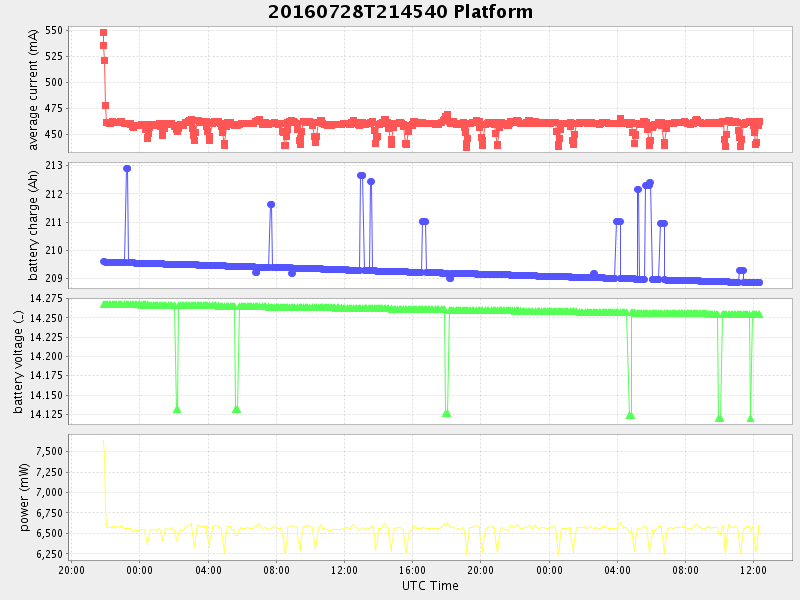The height and width of the screenshot is (600, 800).
Task: Click the tallest blue battery charge peak
Action: click(127, 169)
